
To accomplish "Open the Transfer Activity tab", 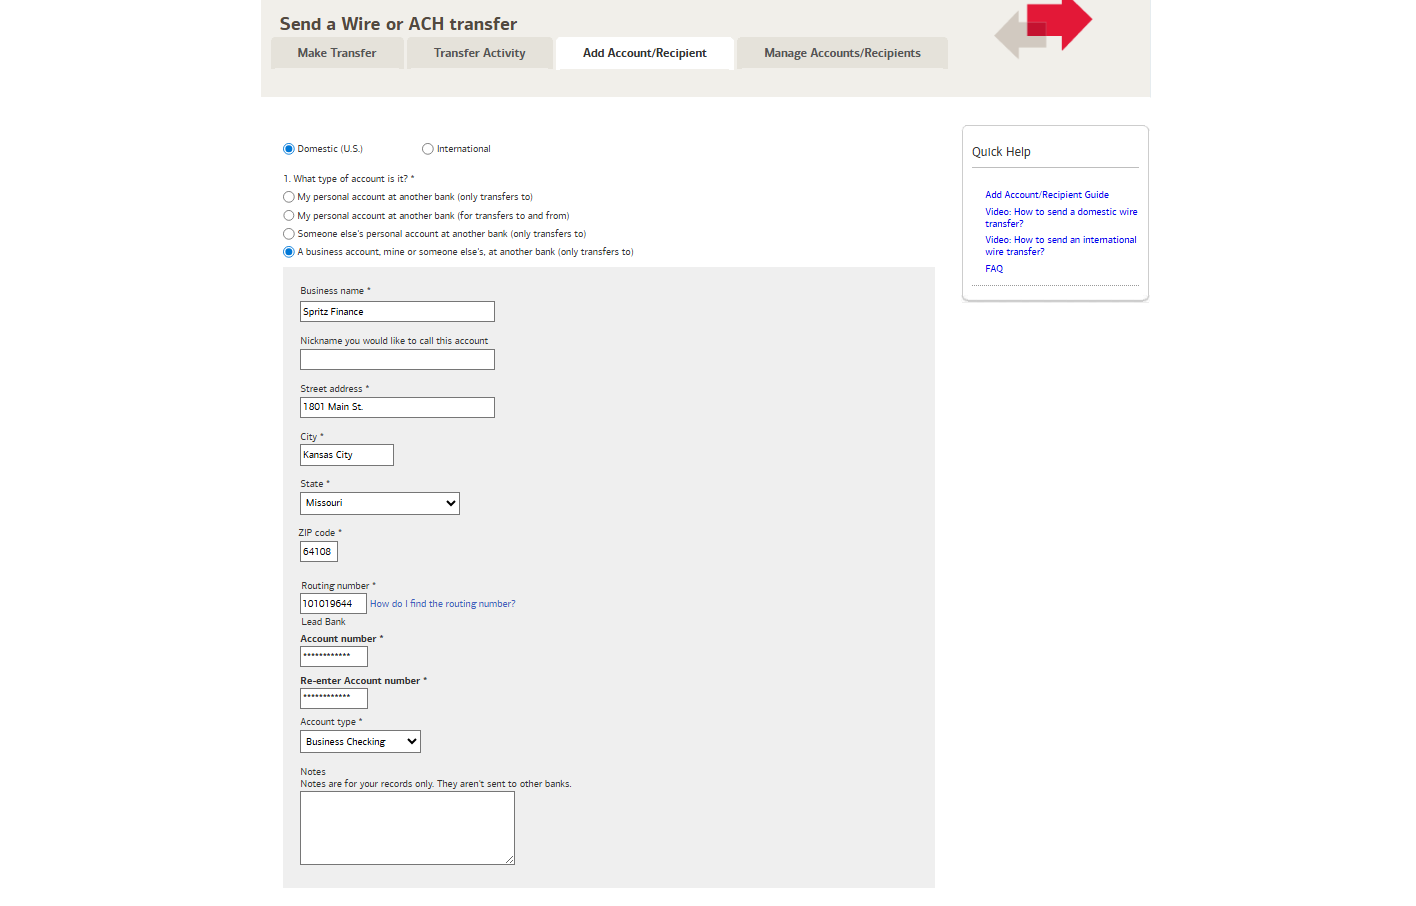I will (x=480, y=53).
